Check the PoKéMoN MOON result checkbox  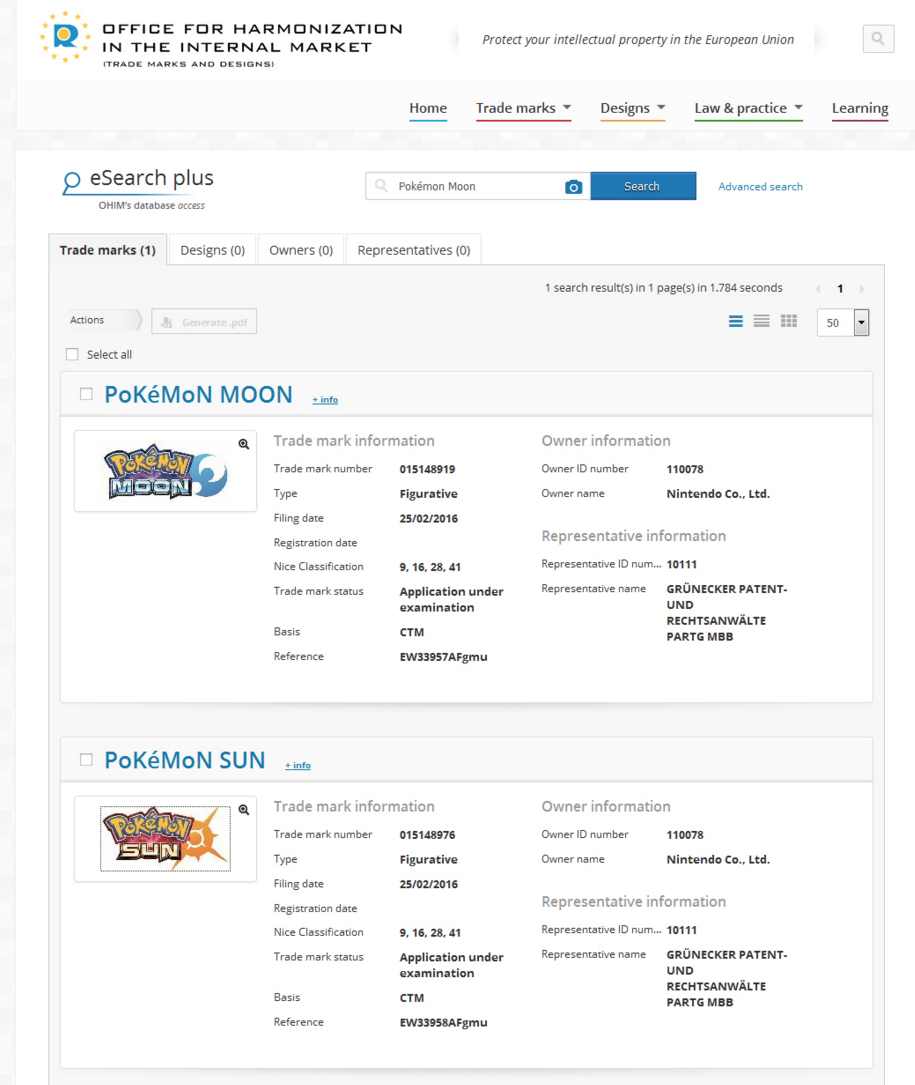point(86,394)
